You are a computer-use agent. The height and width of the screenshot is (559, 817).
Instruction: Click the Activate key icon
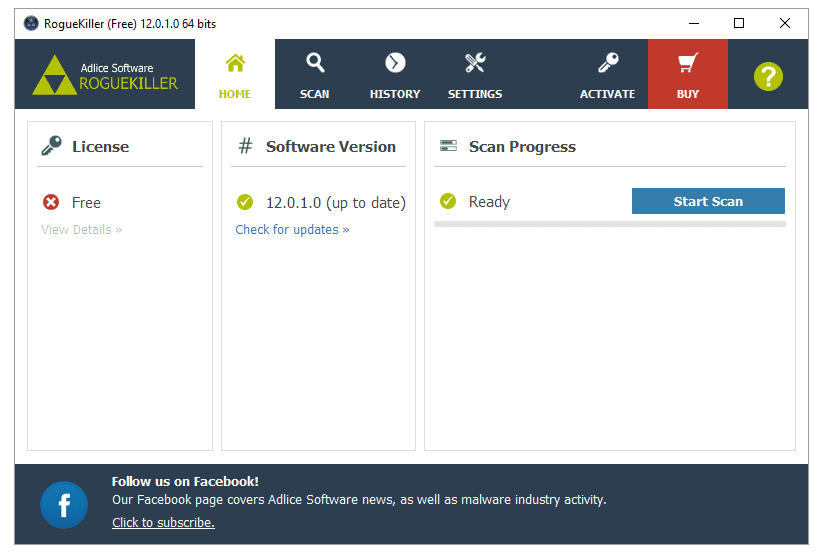point(607,64)
